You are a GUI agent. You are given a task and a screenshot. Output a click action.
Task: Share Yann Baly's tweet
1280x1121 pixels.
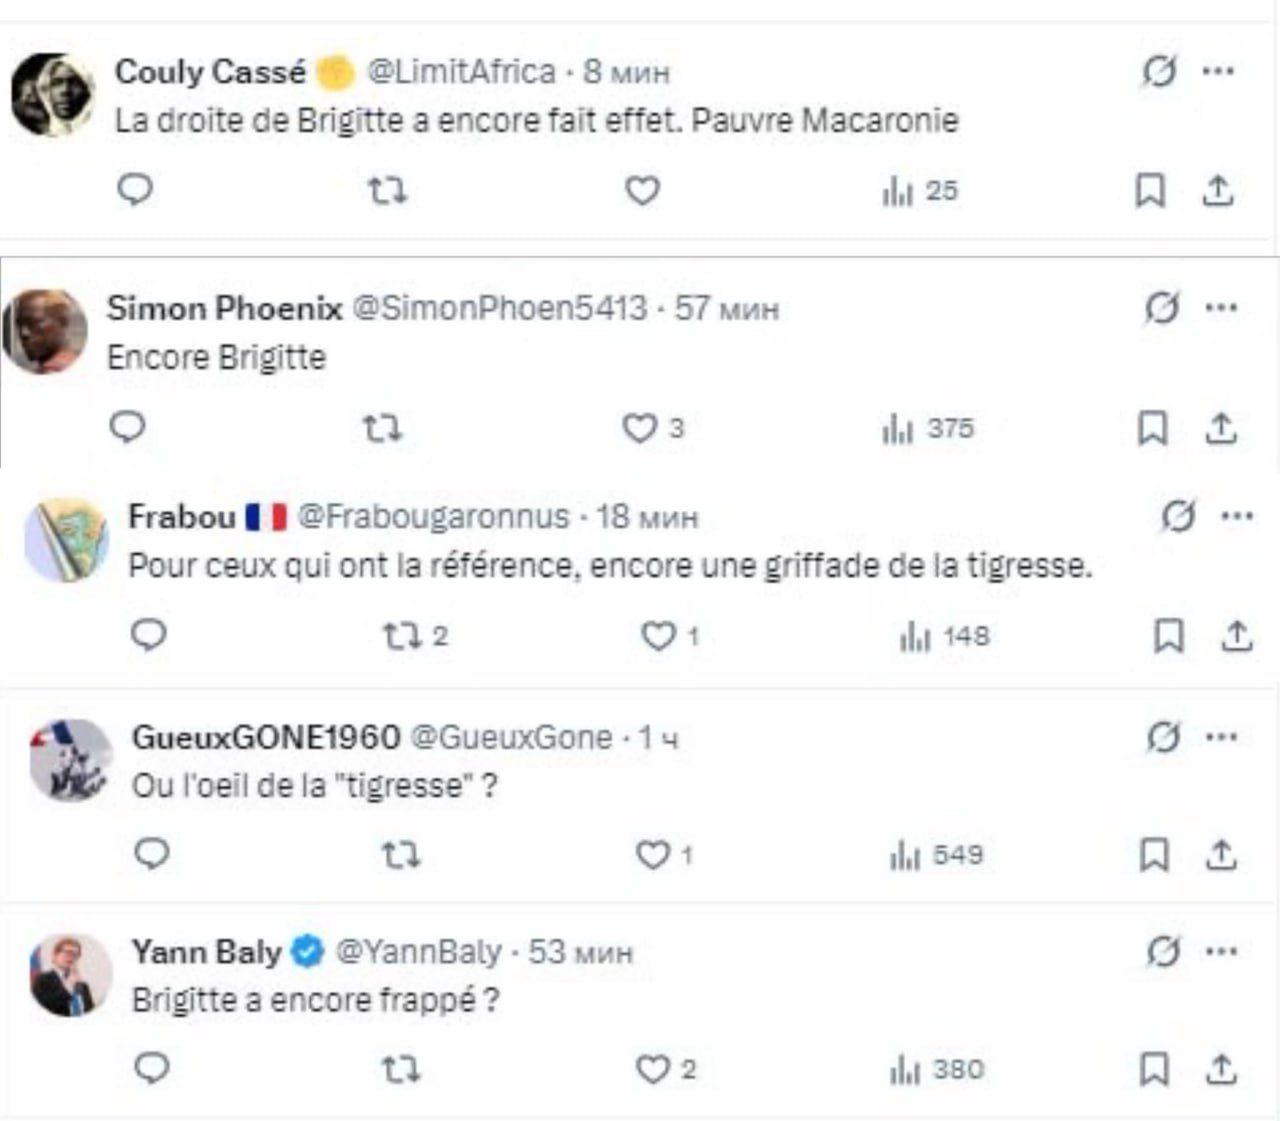(x=1220, y=1070)
